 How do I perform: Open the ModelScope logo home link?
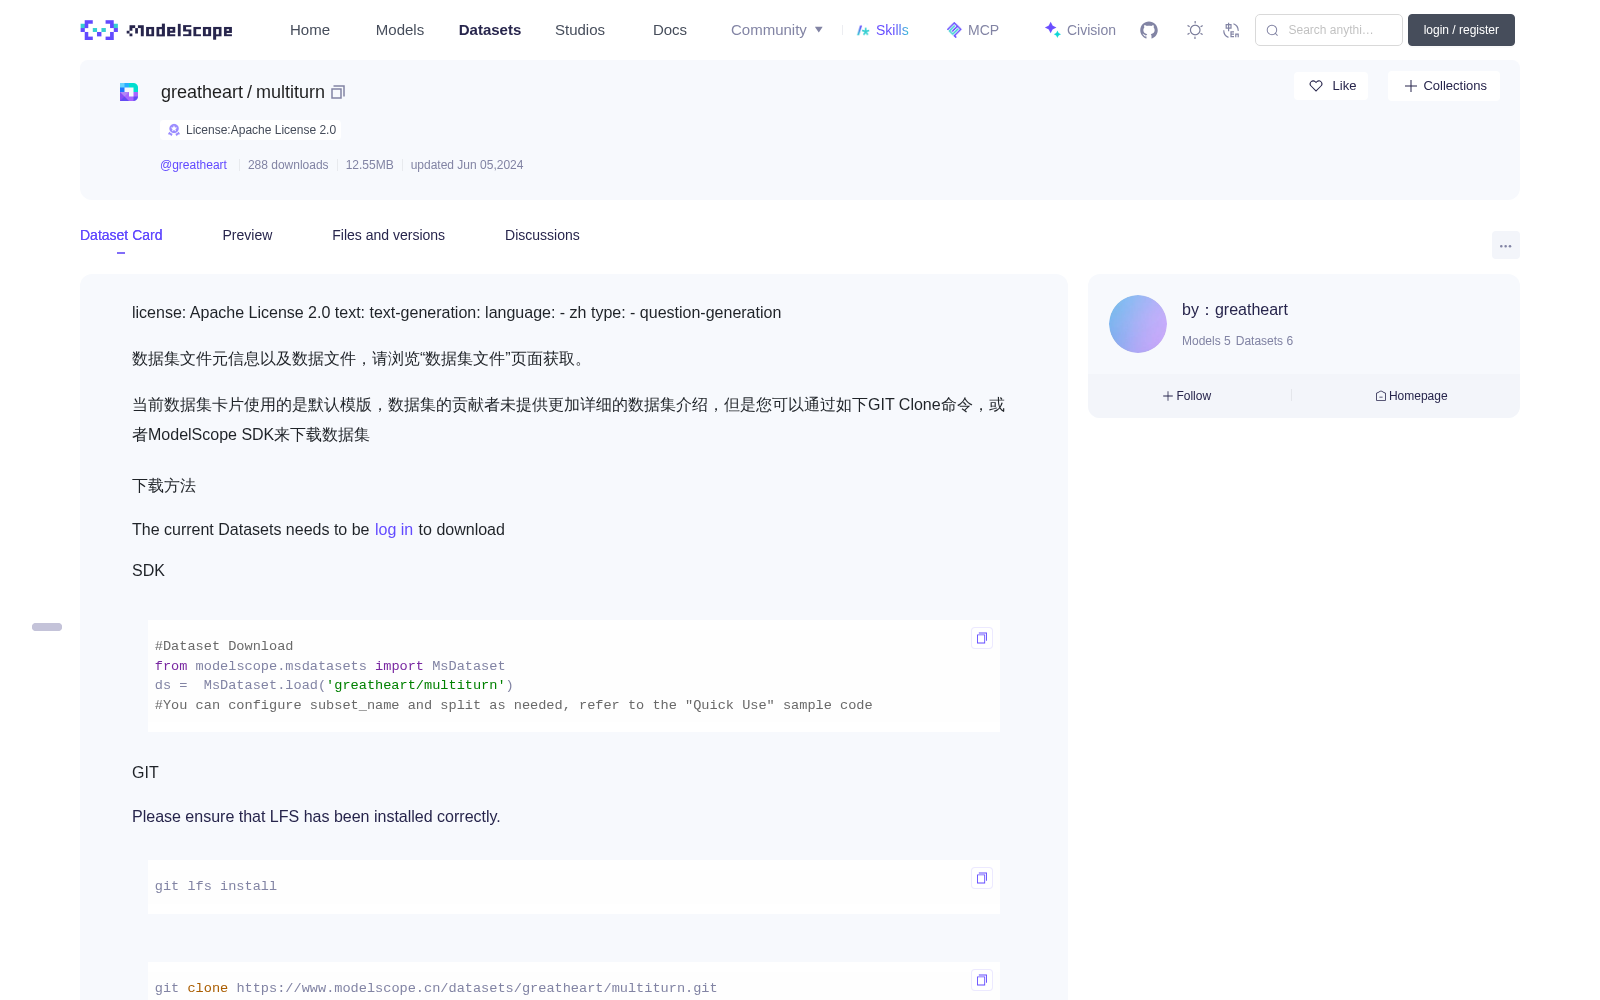pyautogui.click(x=156, y=30)
